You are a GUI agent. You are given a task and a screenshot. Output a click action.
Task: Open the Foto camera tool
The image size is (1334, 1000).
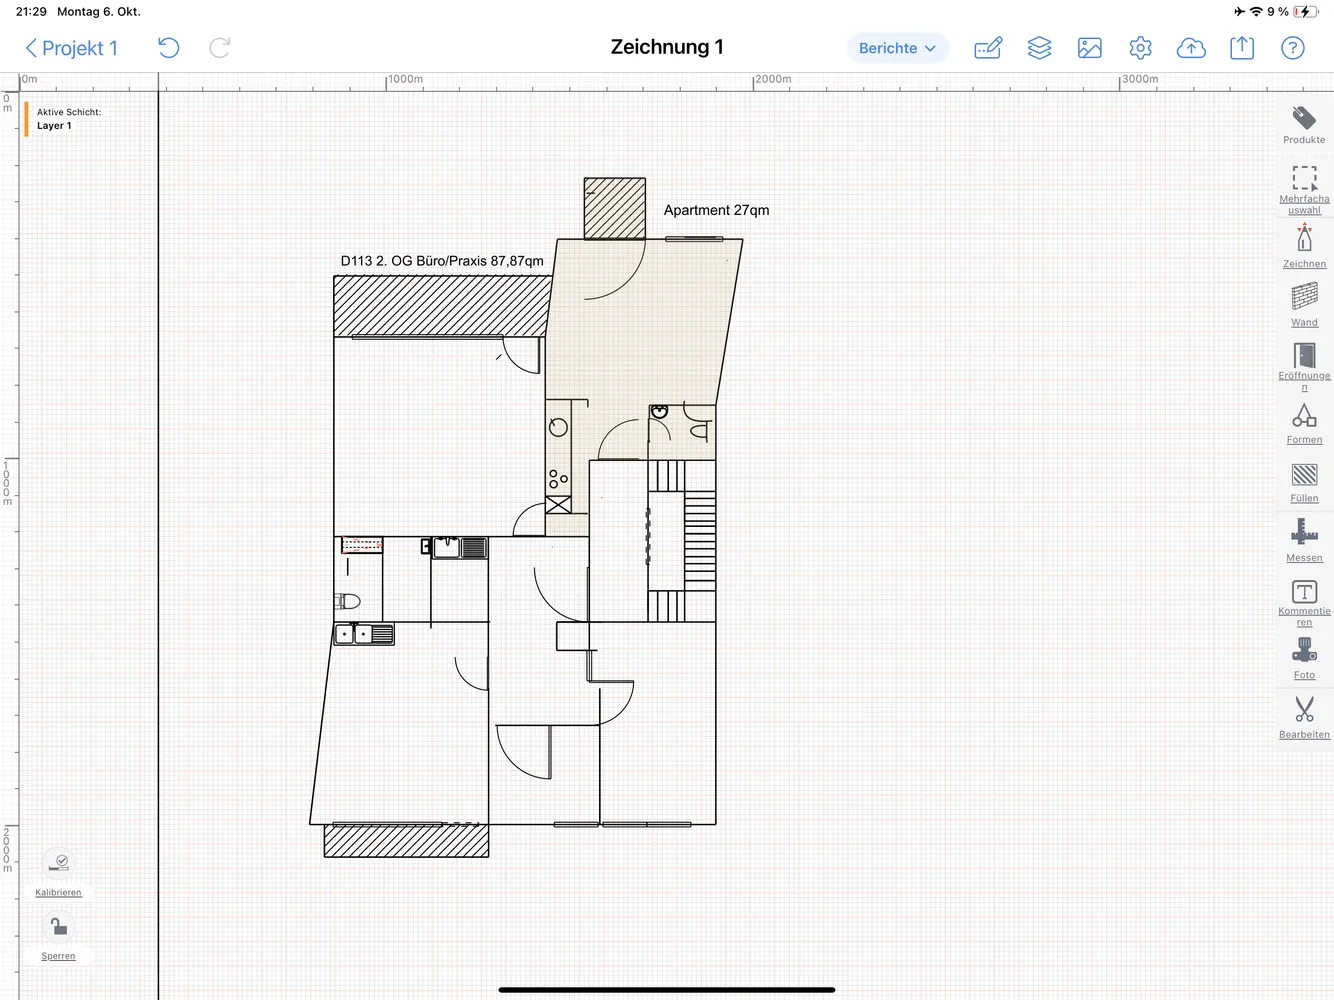click(x=1304, y=659)
